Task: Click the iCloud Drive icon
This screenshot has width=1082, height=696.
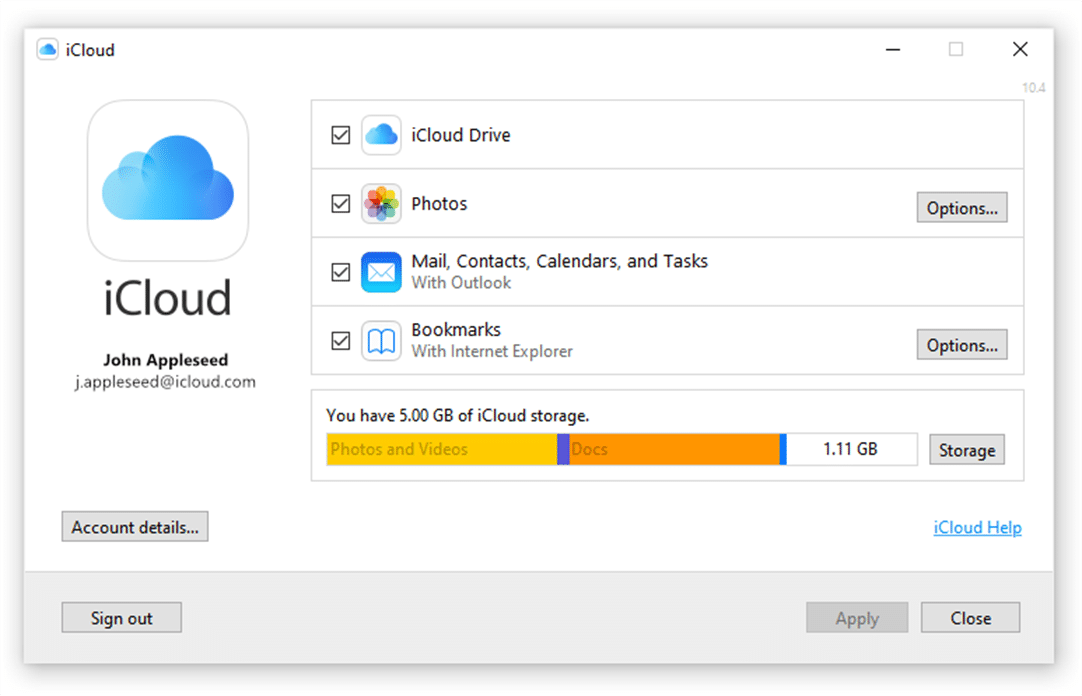Action: pos(381,135)
